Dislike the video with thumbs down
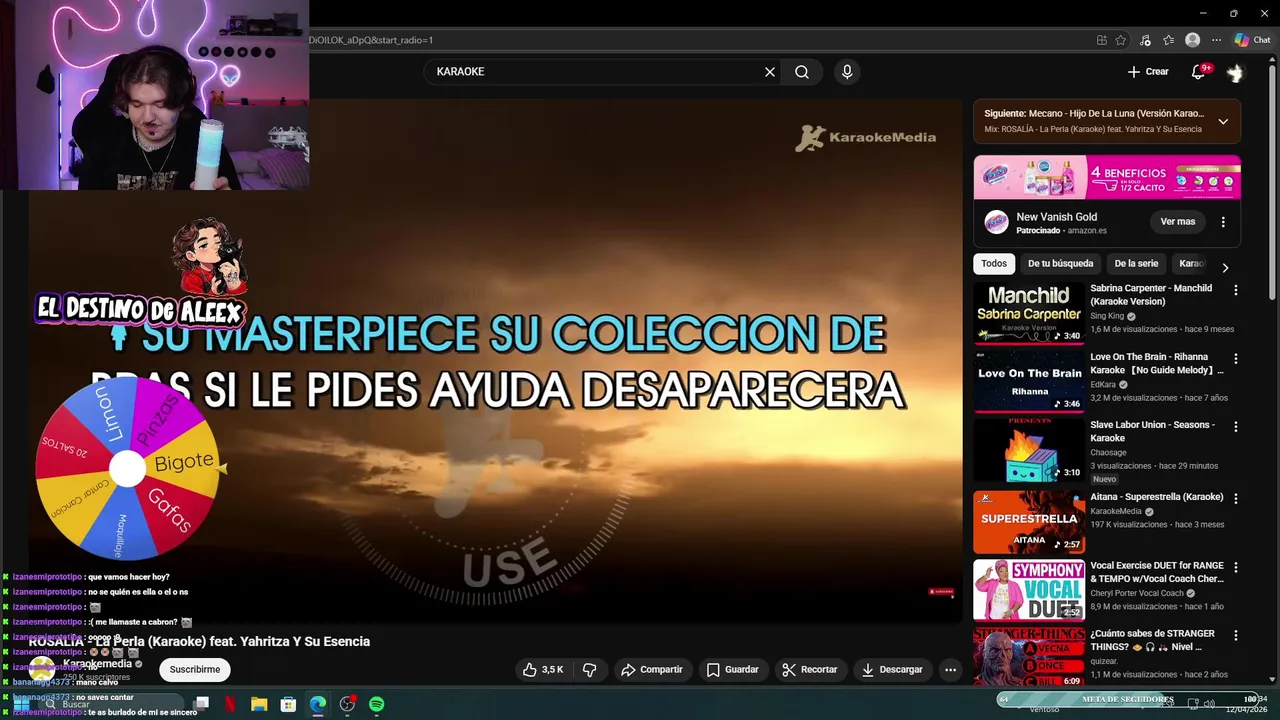This screenshot has width=1280, height=720. click(590, 670)
